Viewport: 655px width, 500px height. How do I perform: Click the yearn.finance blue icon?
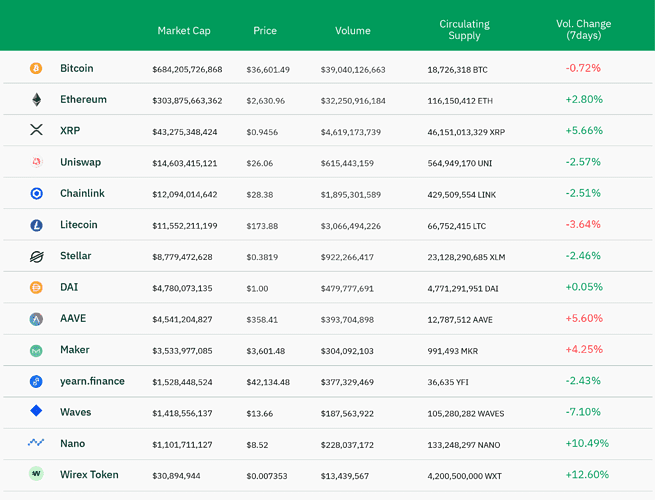pyautogui.click(x=36, y=381)
